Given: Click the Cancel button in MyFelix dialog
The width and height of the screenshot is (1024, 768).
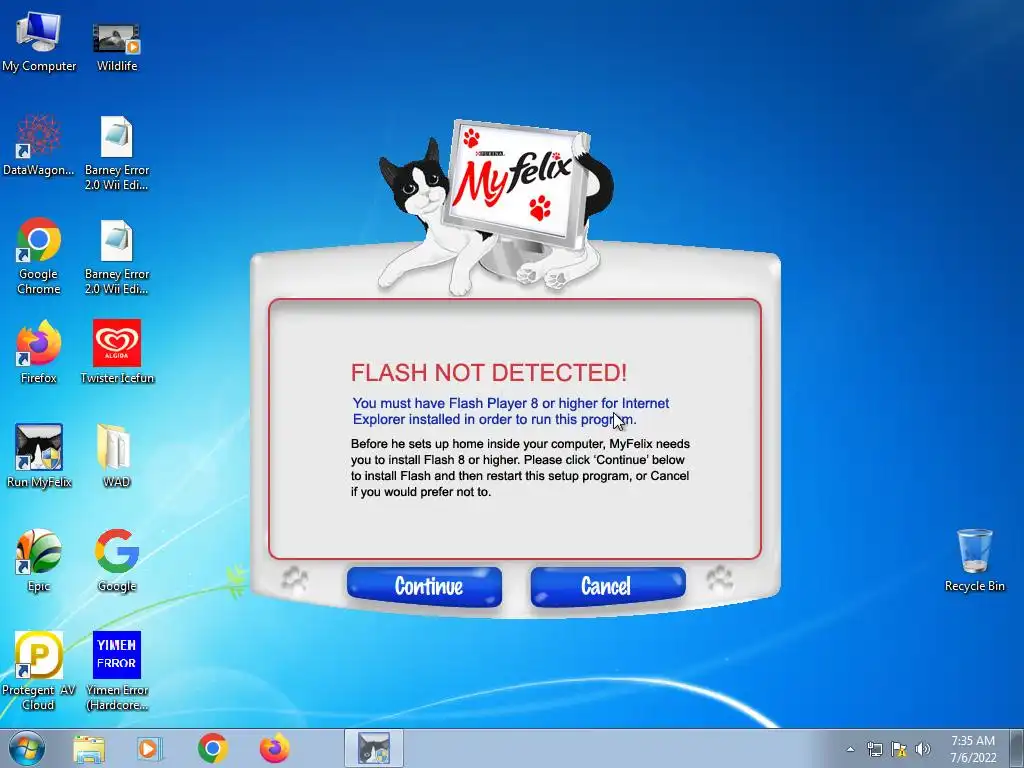Looking at the screenshot, I should point(608,586).
